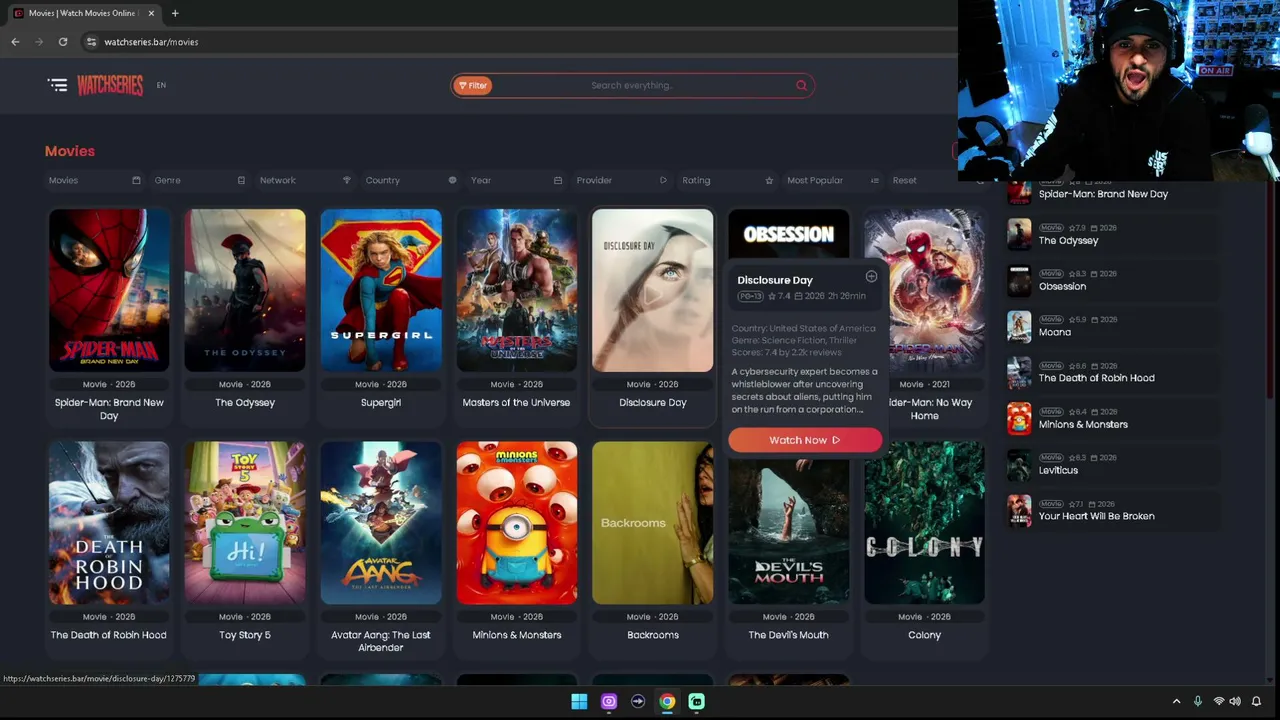
Task: Click the search magnifier icon
Action: tap(801, 85)
